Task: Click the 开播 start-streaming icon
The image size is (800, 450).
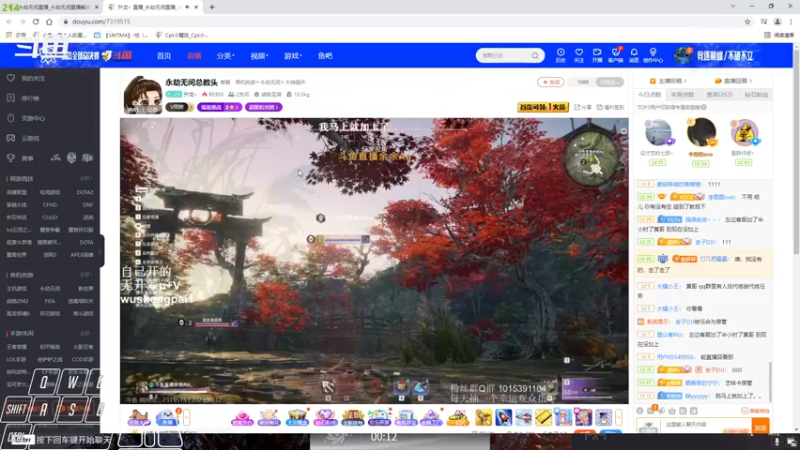Action: (597, 55)
